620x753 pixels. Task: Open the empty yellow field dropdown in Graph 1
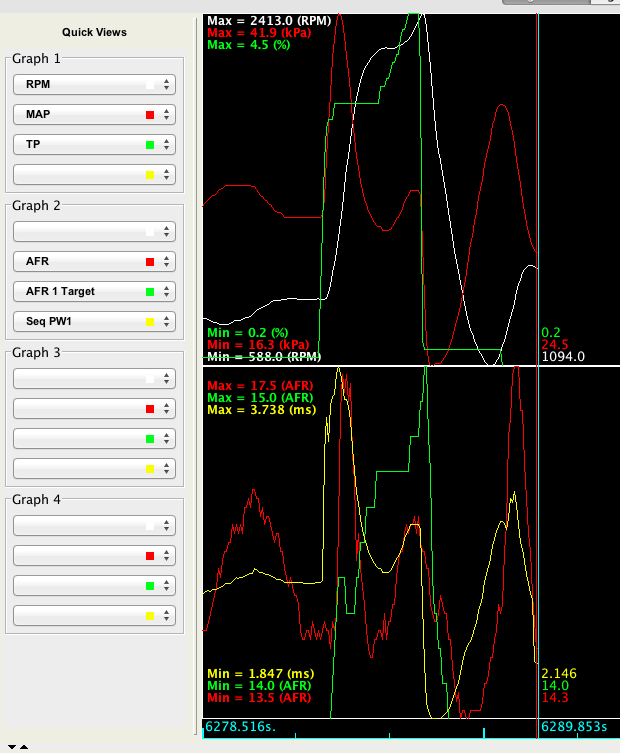coord(94,175)
